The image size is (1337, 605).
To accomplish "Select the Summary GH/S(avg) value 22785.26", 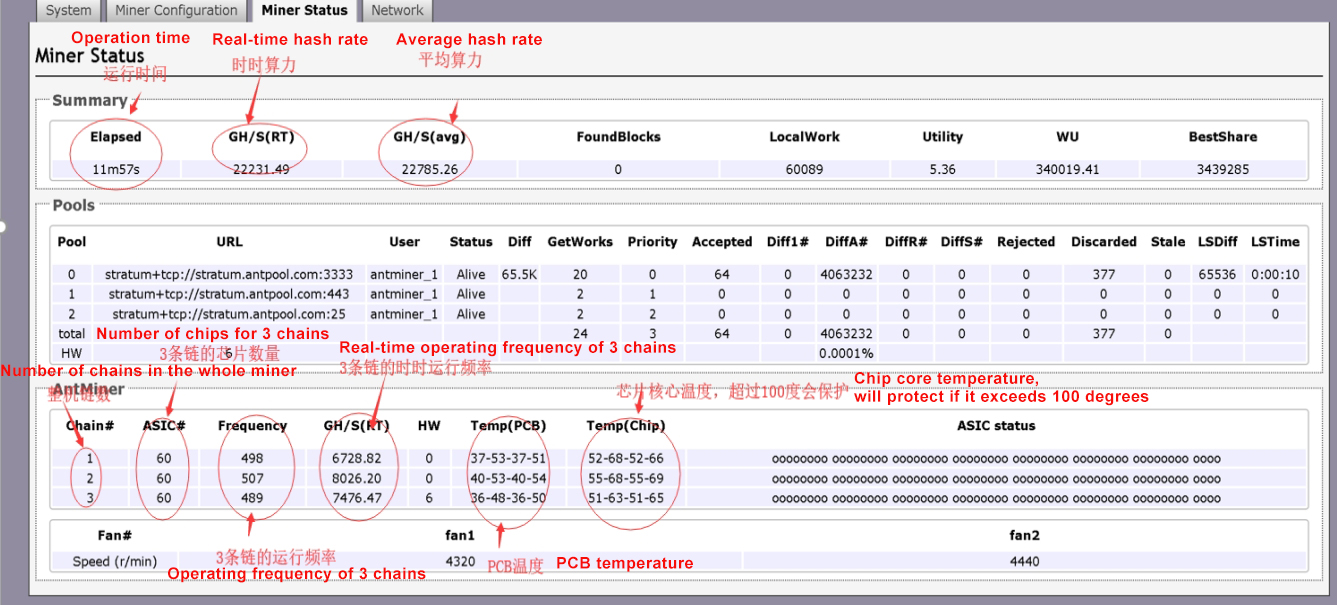I will [x=429, y=169].
